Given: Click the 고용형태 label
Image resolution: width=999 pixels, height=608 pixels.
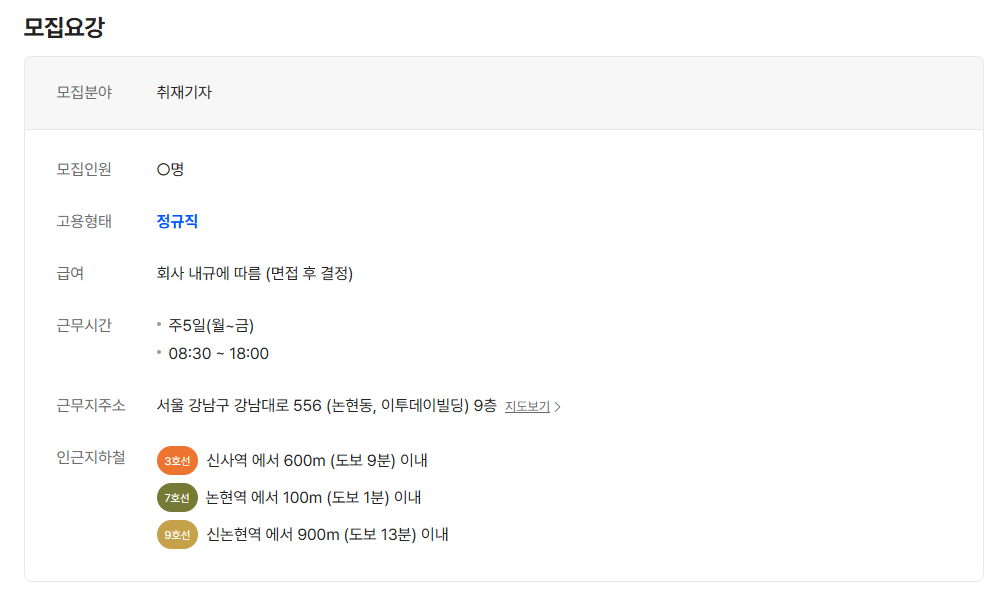Looking at the screenshot, I should click(x=84, y=221).
